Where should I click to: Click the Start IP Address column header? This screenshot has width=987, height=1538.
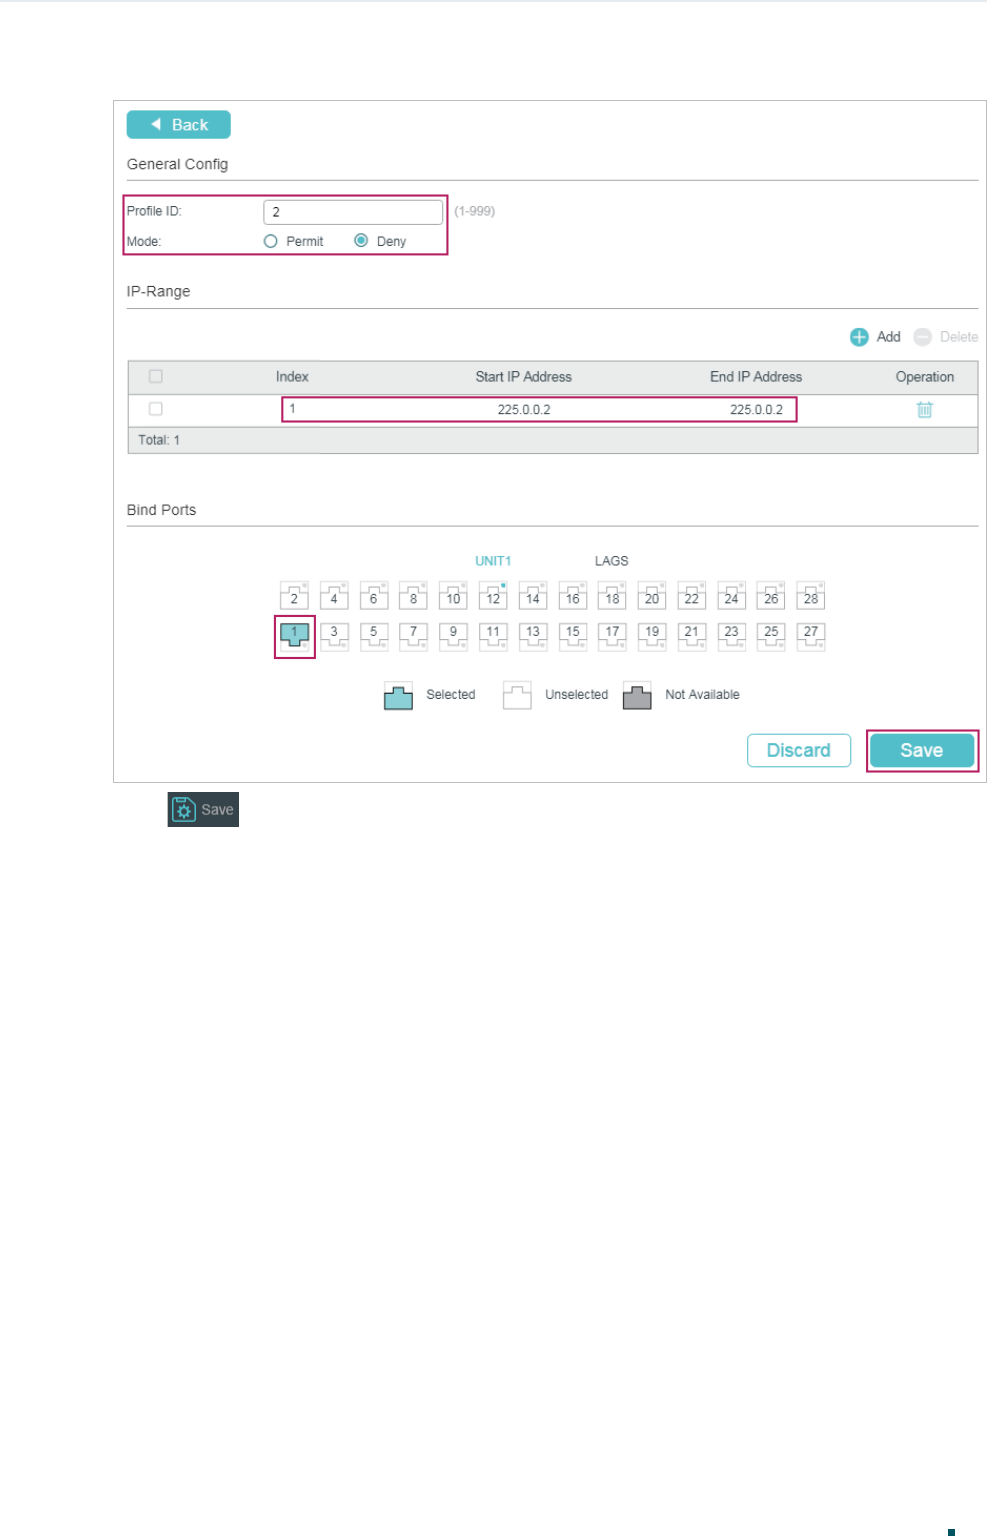tap(524, 377)
